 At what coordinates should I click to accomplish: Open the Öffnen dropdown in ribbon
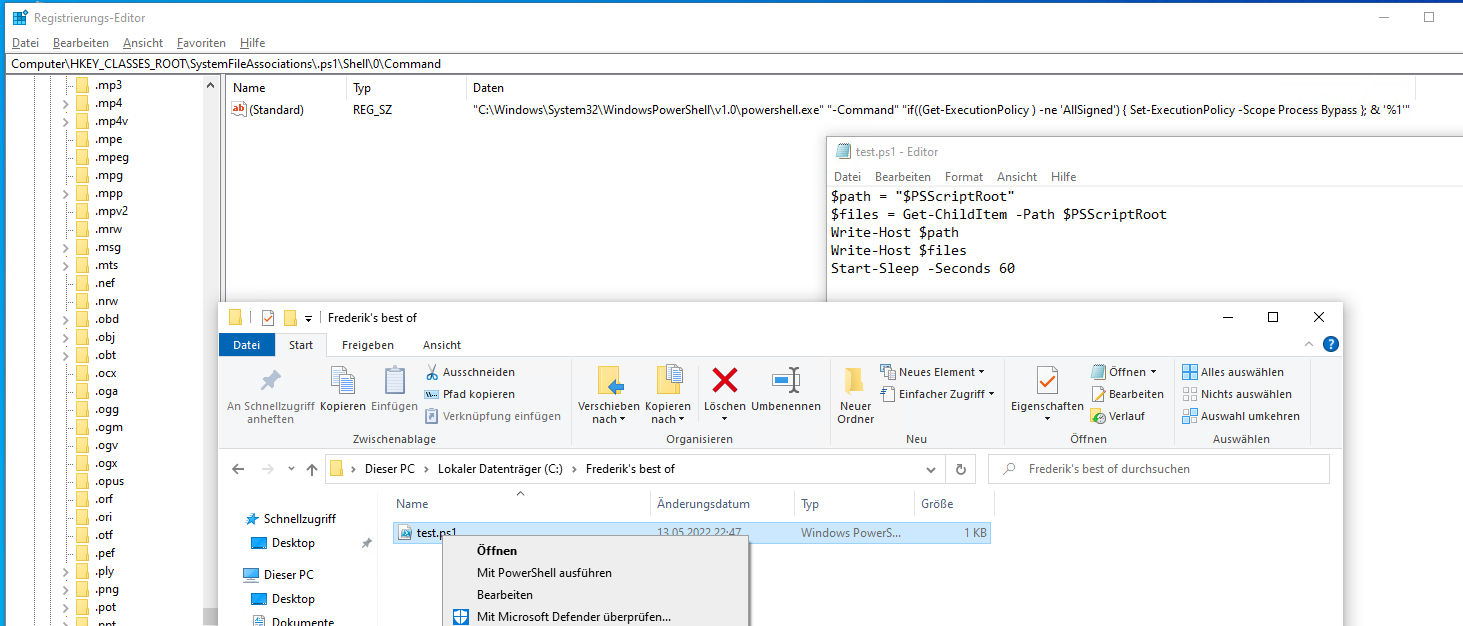pos(1123,372)
